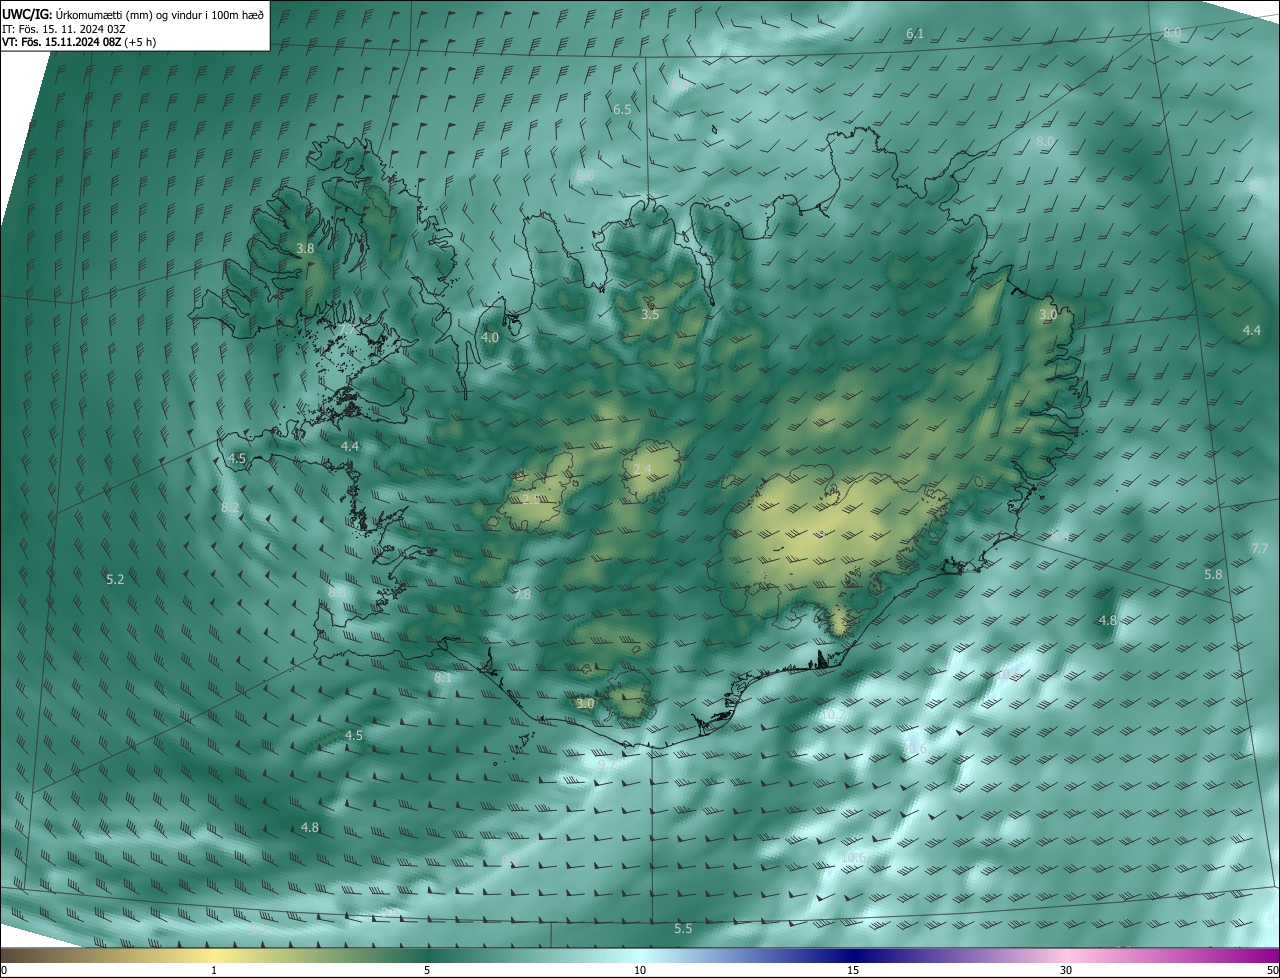Click the map value label "2.4" on the glacier
1280x978 pixels.
click(x=642, y=470)
